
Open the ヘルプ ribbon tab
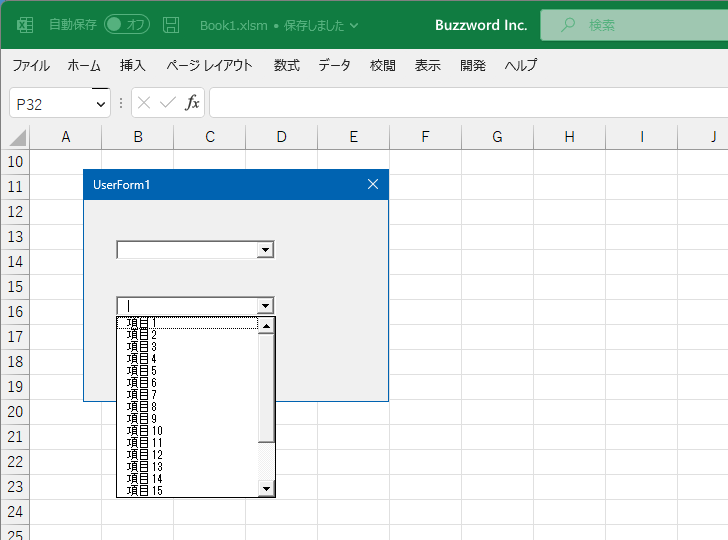coord(520,65)
